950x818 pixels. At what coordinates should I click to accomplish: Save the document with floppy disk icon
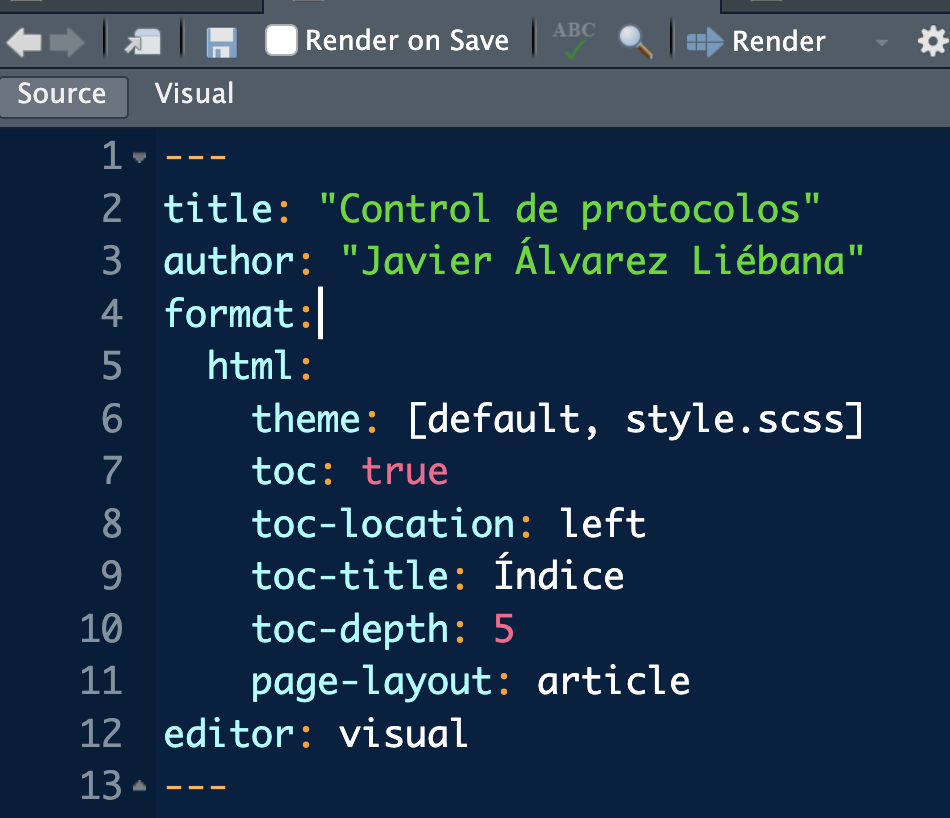pos(220,42)
